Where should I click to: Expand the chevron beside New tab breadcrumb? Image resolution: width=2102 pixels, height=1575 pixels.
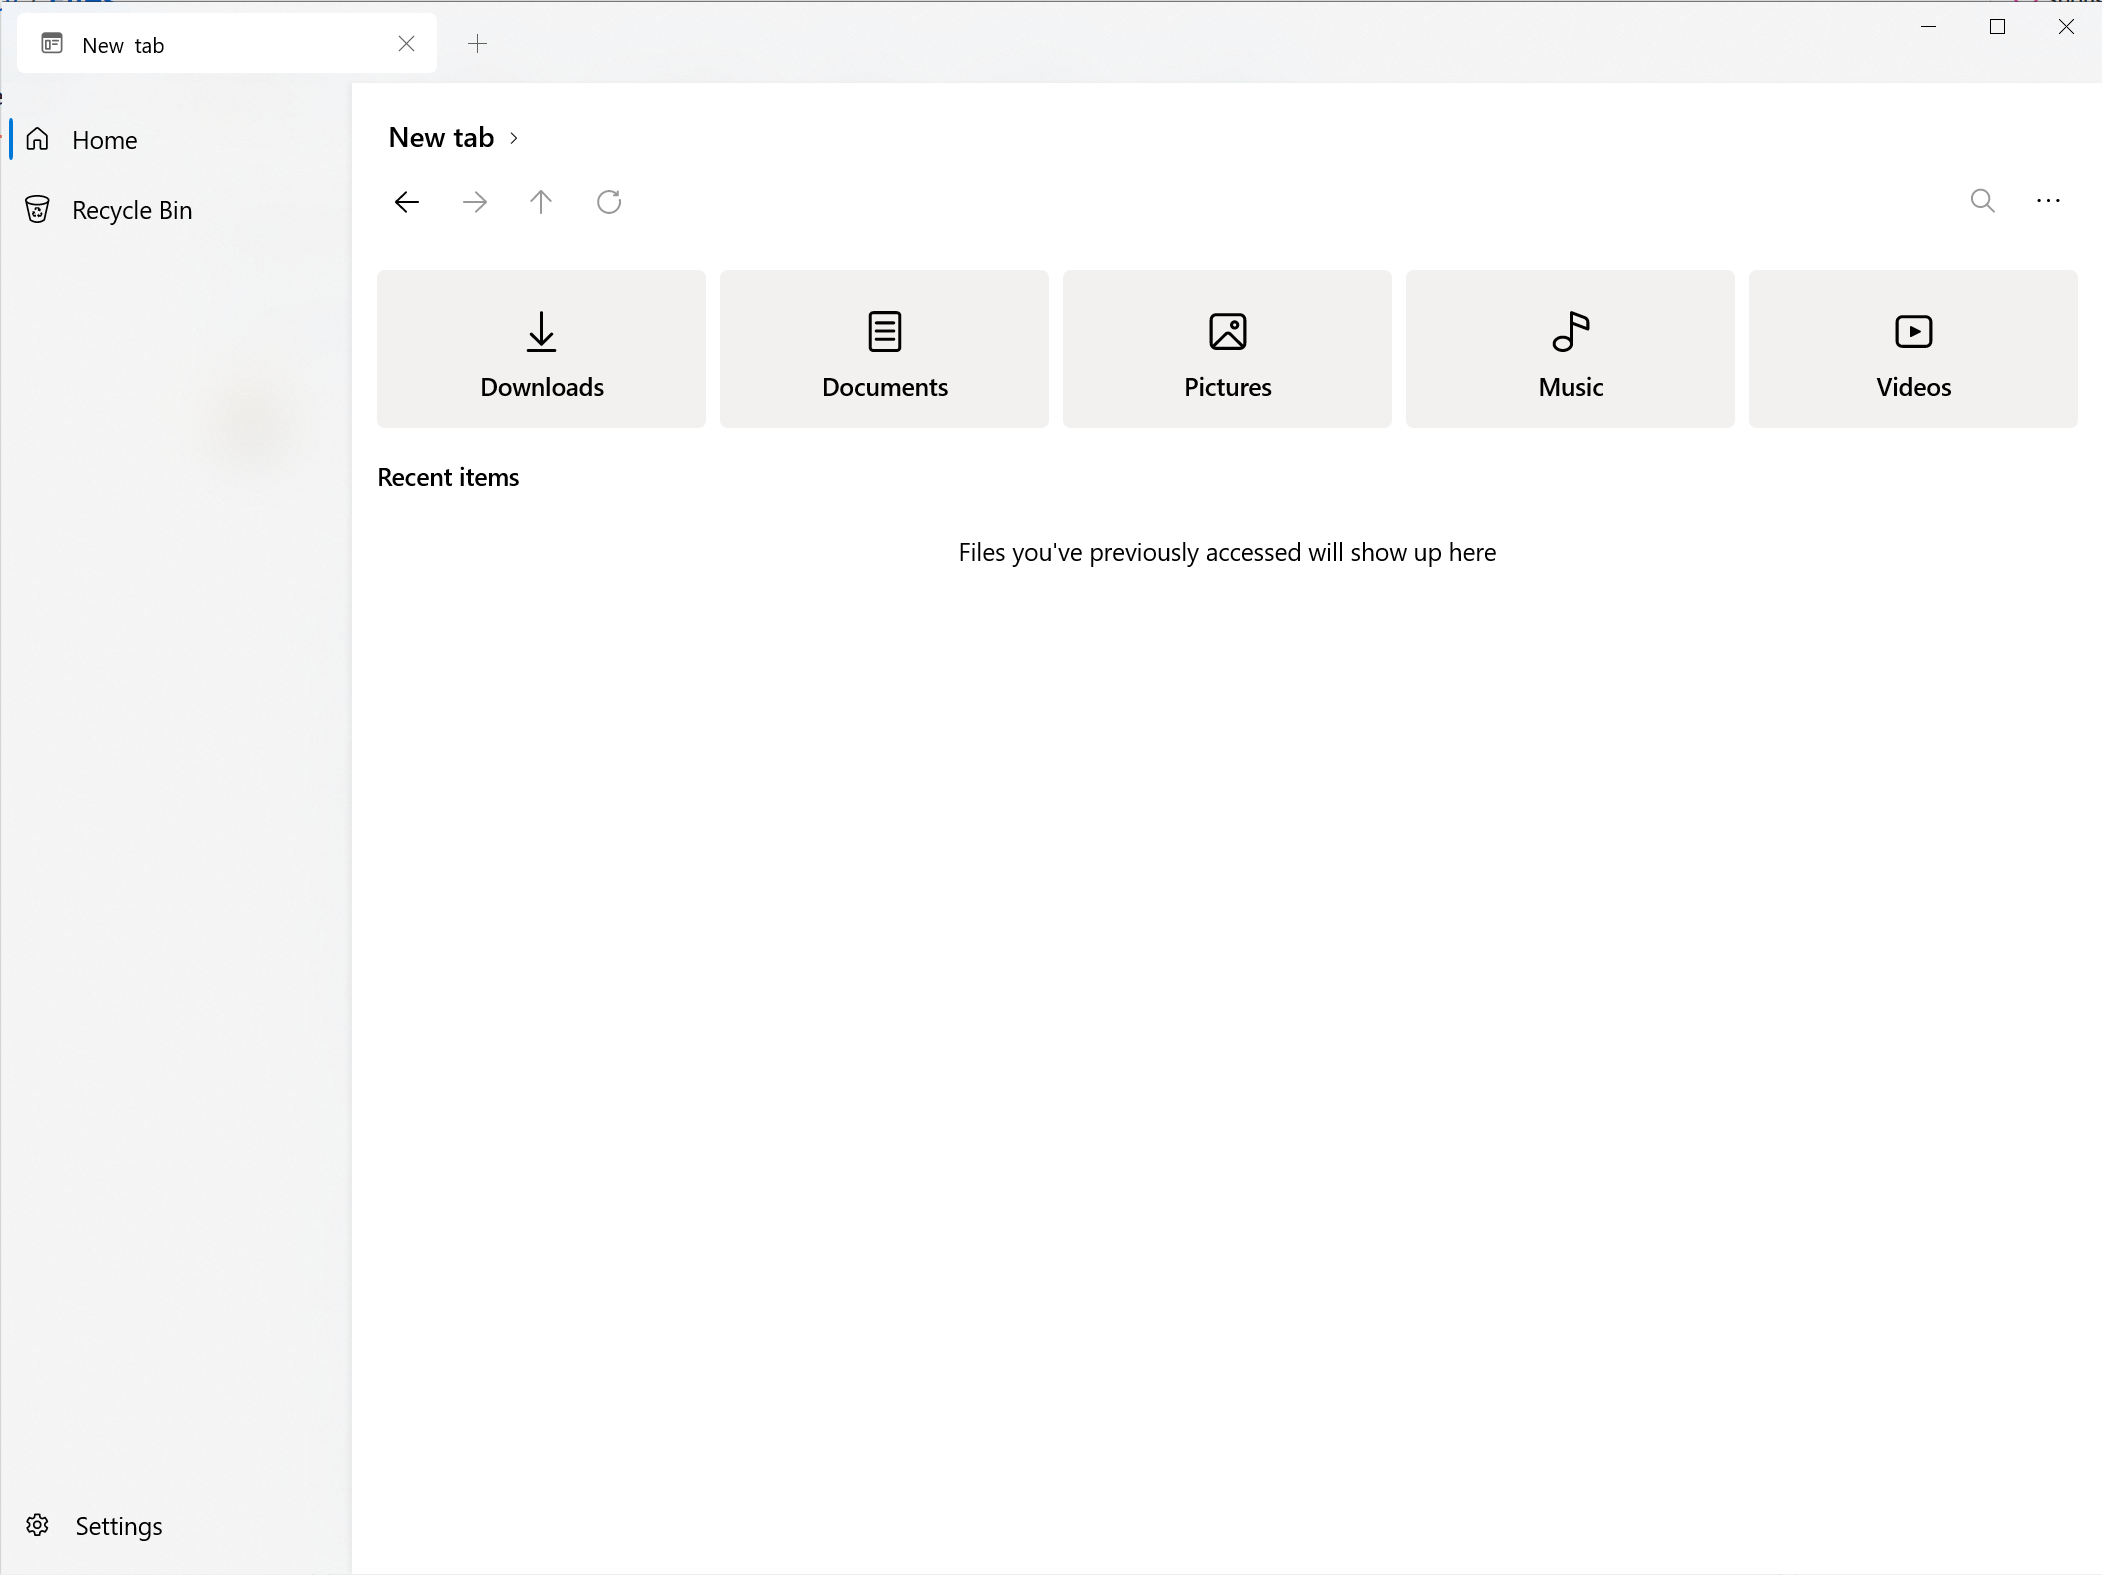pos(514,138)
